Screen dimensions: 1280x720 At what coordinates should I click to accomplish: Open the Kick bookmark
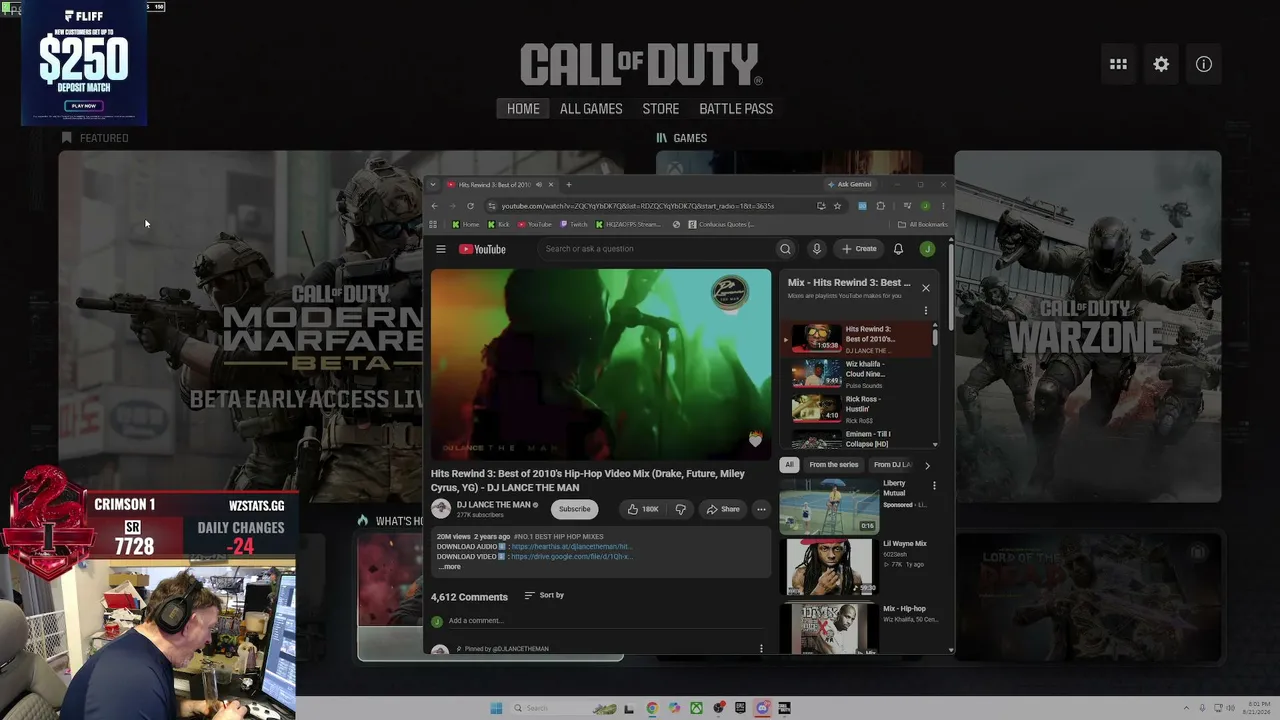(498, 224)
